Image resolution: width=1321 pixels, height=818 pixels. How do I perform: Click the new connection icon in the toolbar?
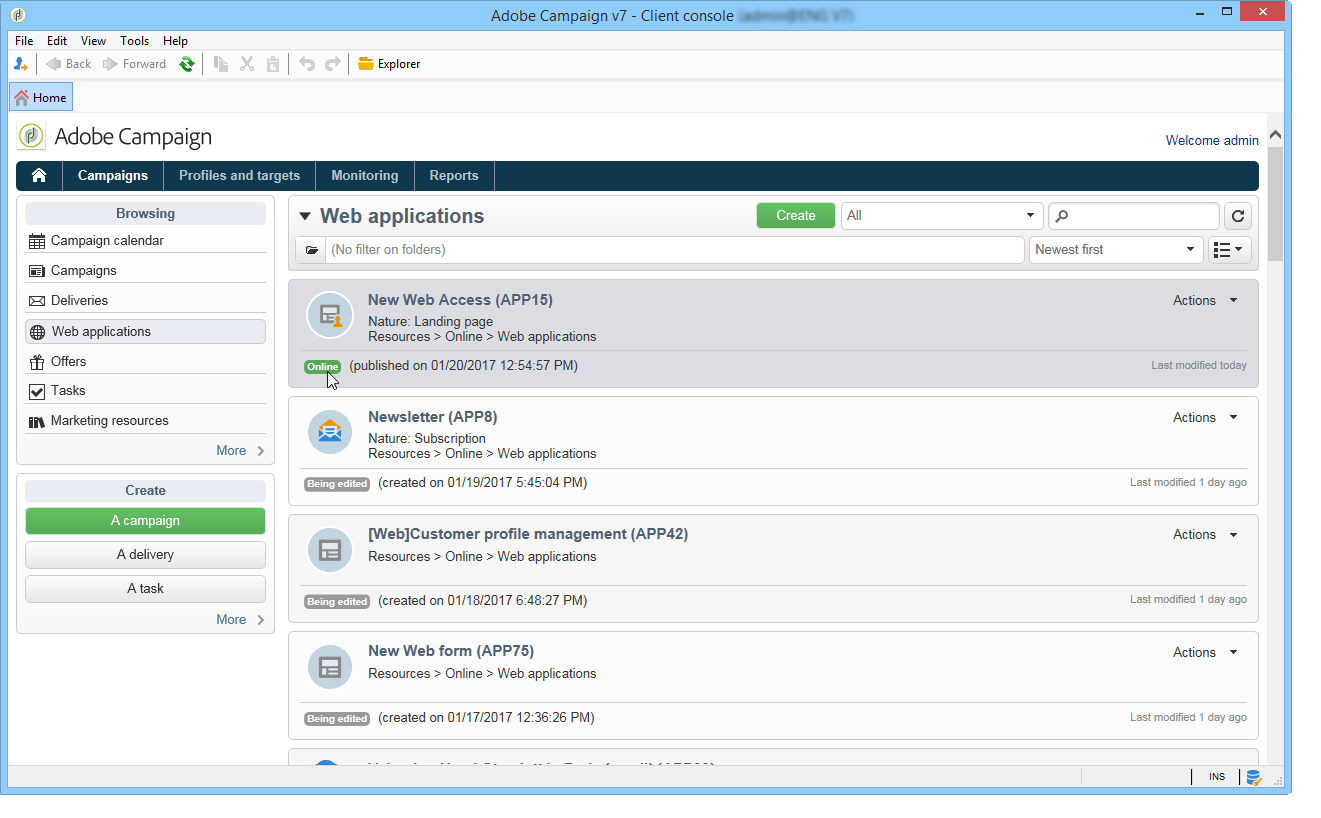(21, 64)
